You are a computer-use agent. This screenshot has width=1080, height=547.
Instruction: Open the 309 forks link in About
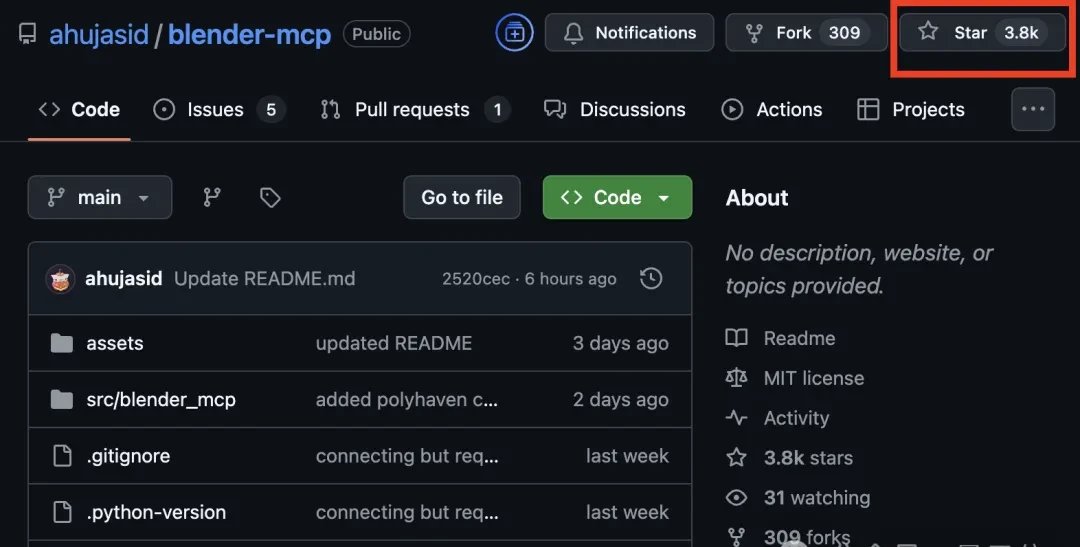807,537
